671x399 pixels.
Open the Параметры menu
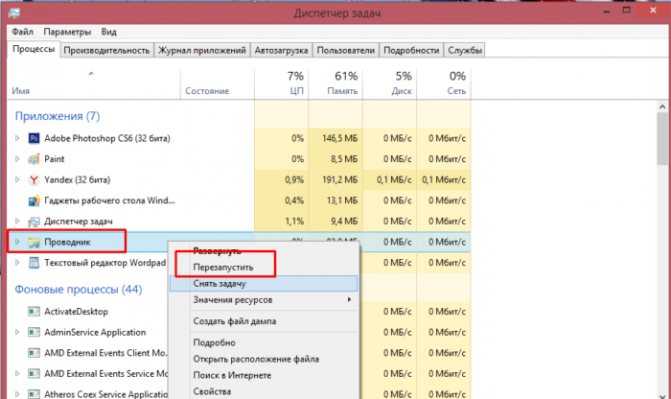coord(67,32)
